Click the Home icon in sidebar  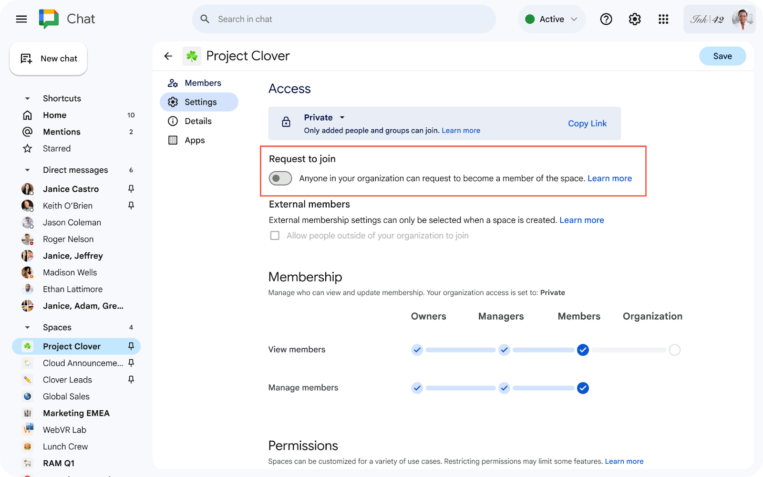pos(28,115)
